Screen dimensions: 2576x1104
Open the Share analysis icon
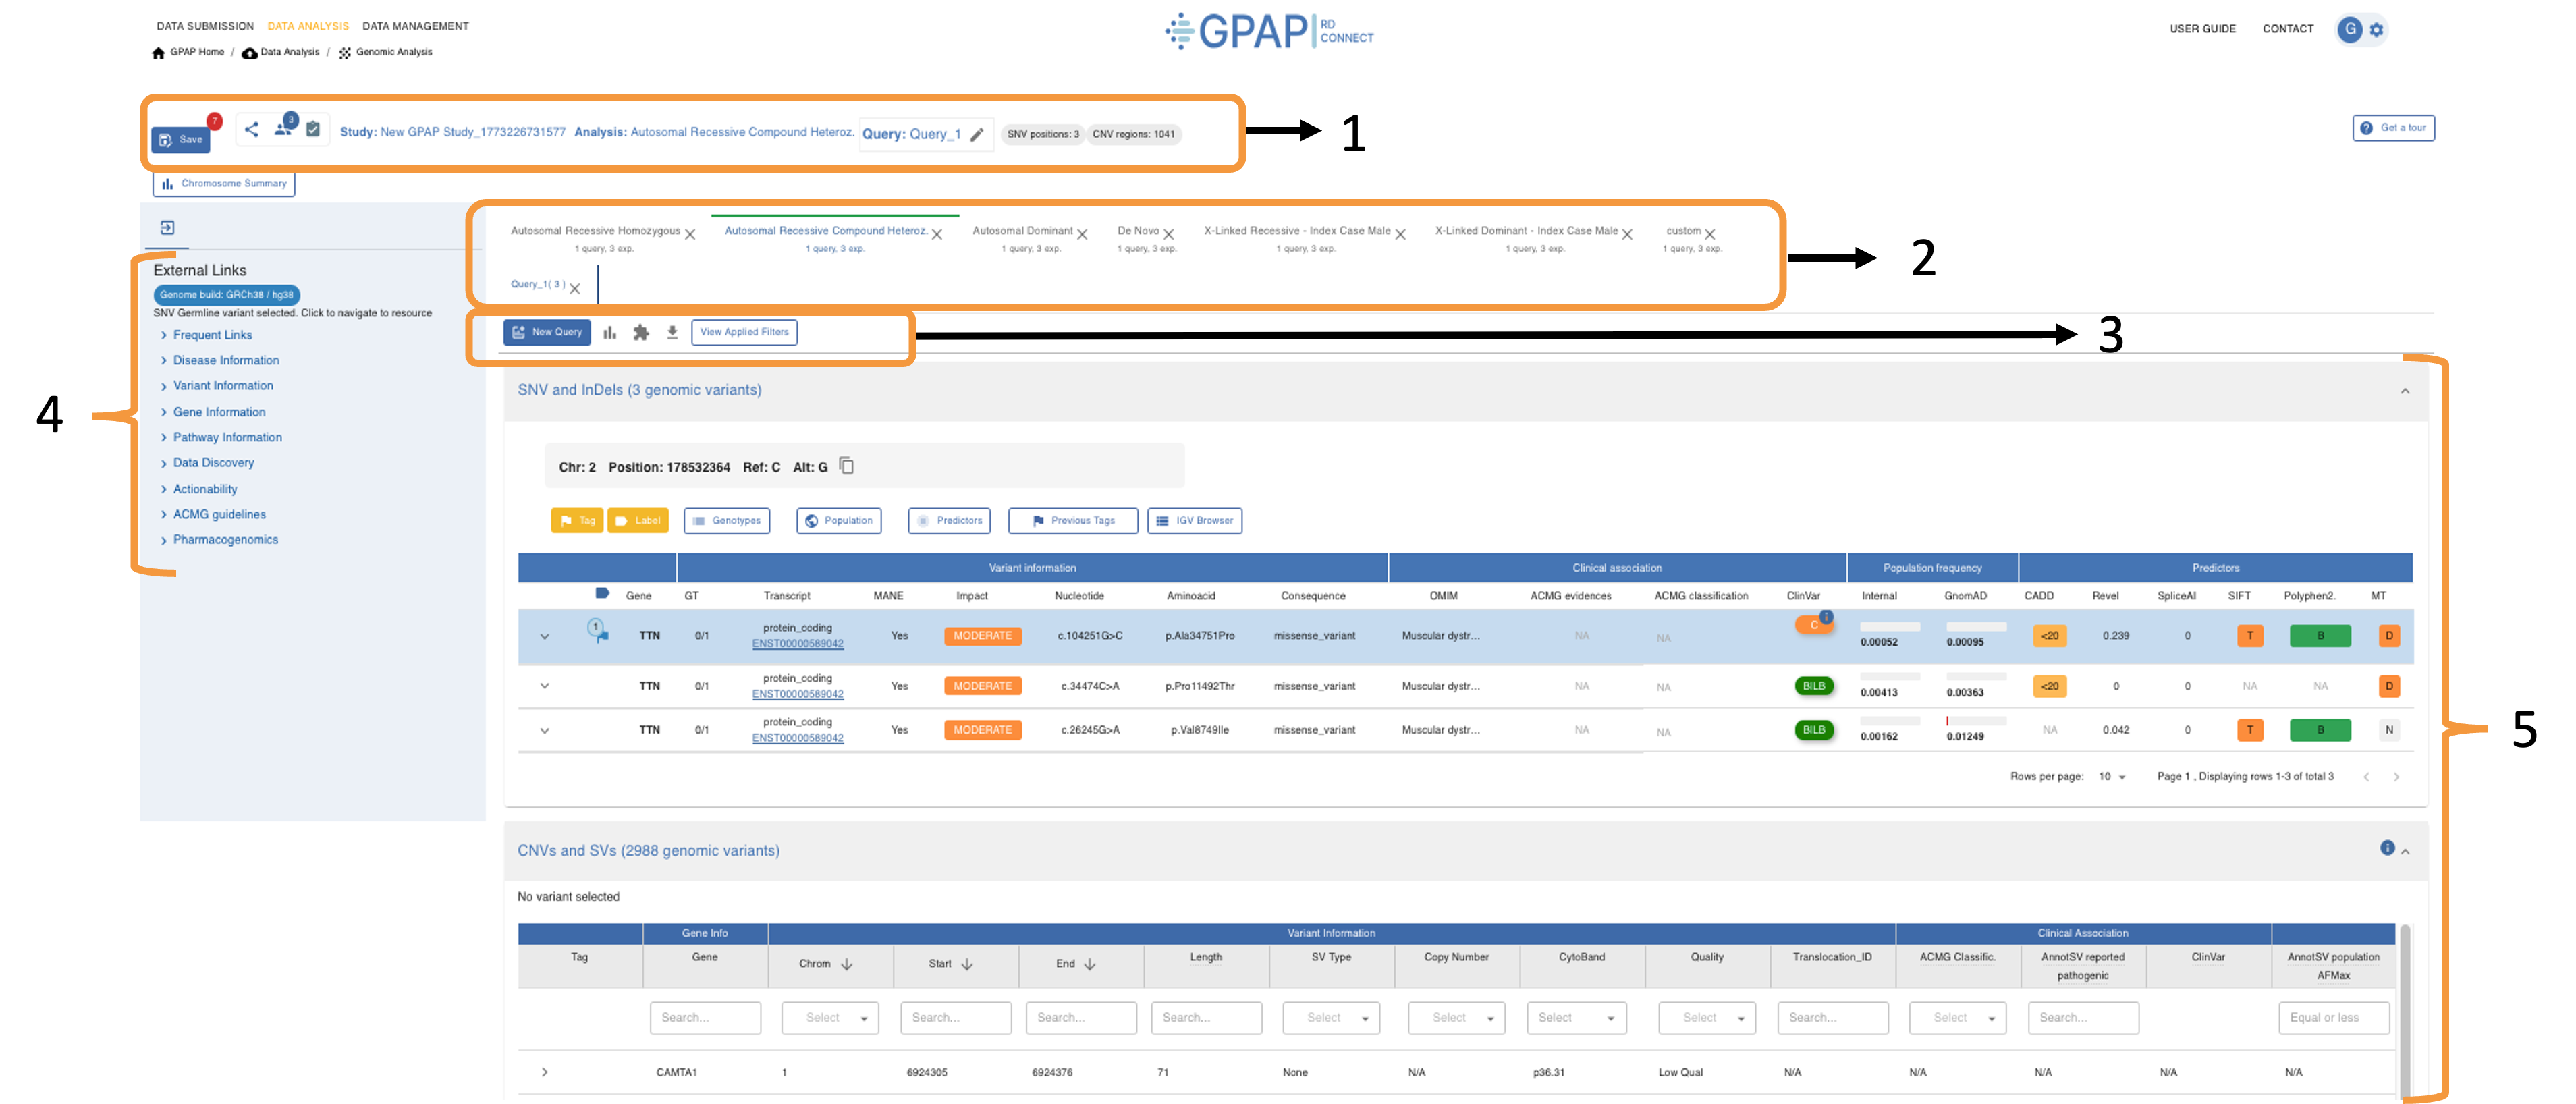click(251, 130)
